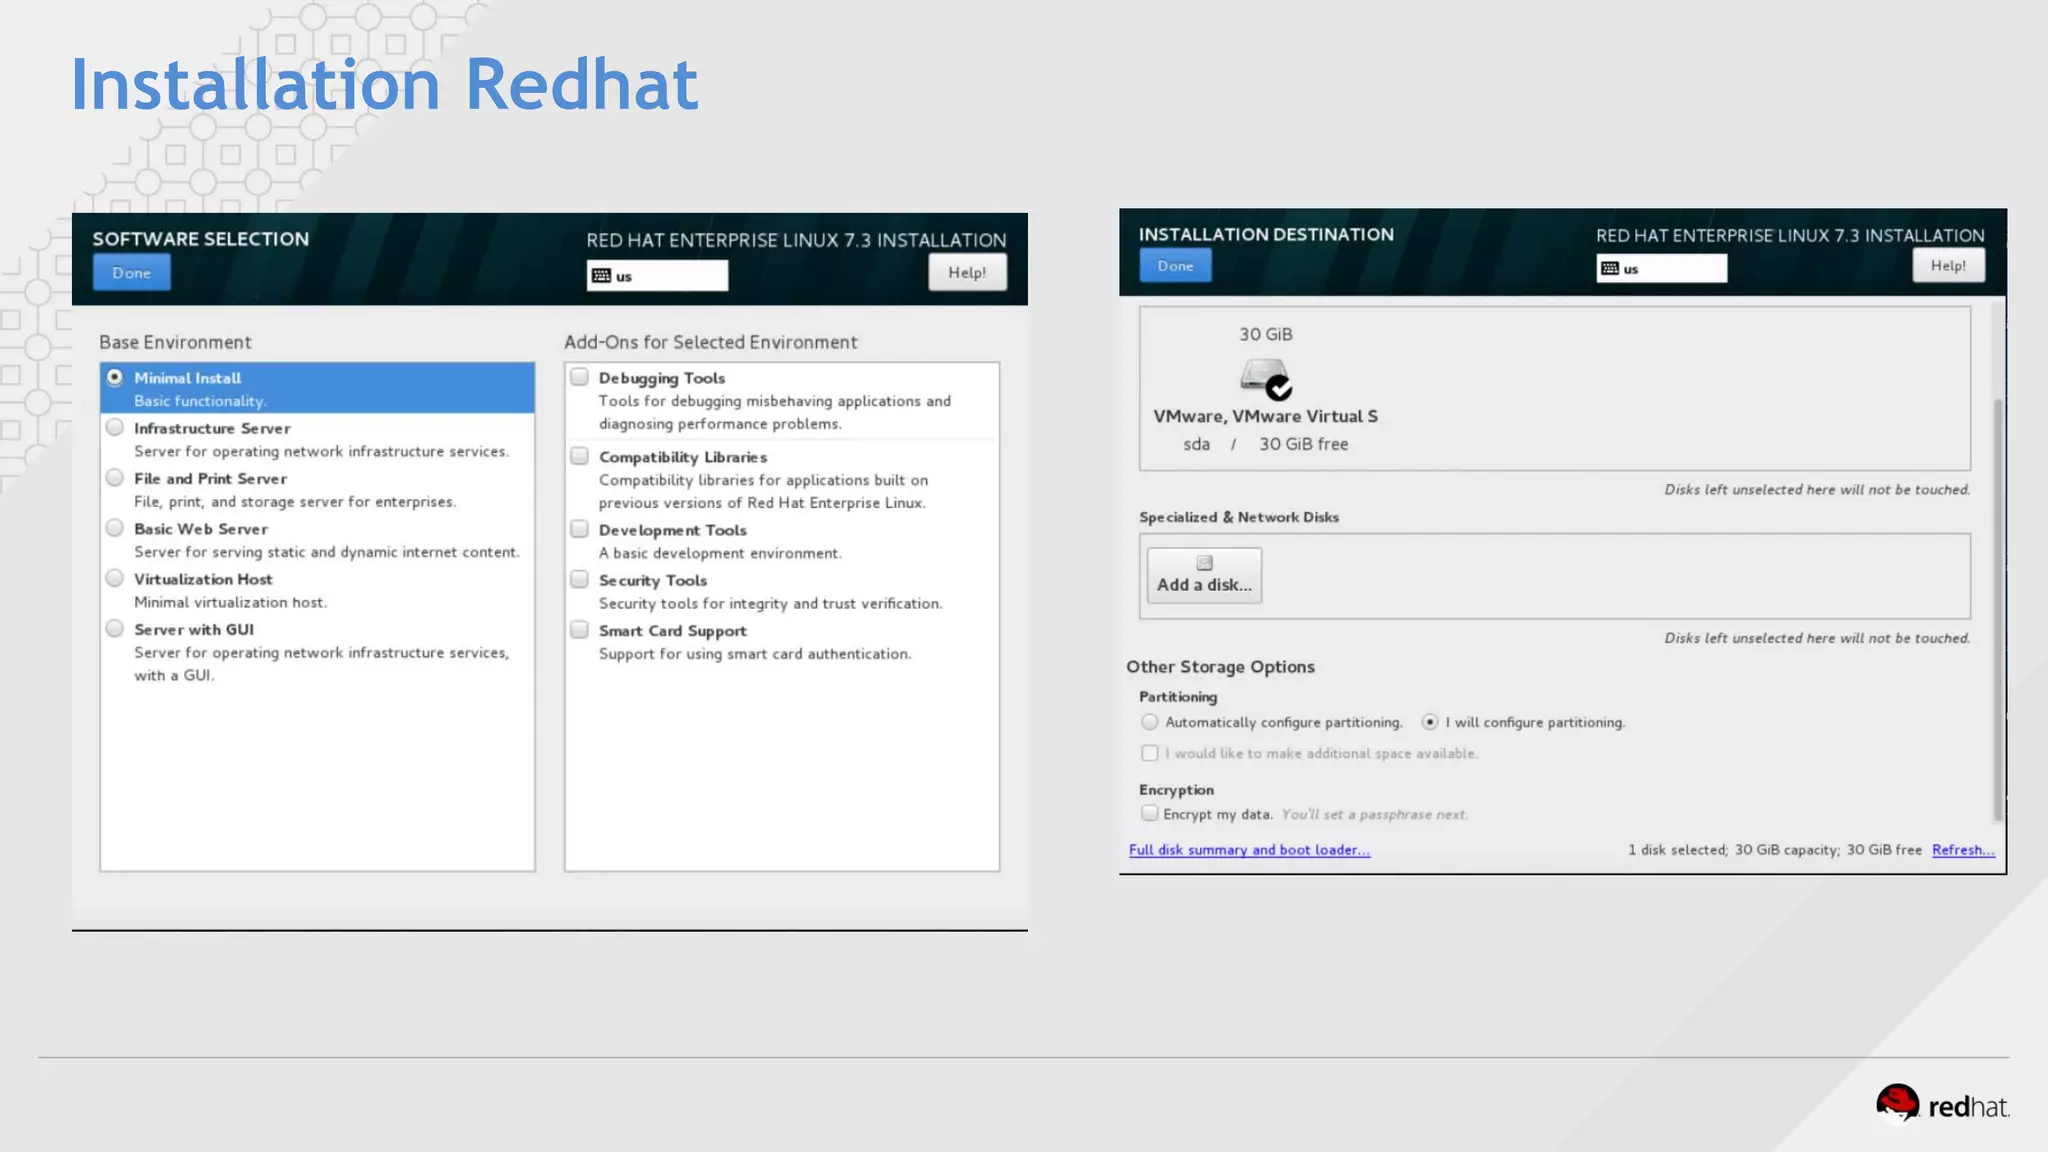Enable Debugging Tools add-on
This screenshot has width=2048, height=1152.
coord(579,377)
